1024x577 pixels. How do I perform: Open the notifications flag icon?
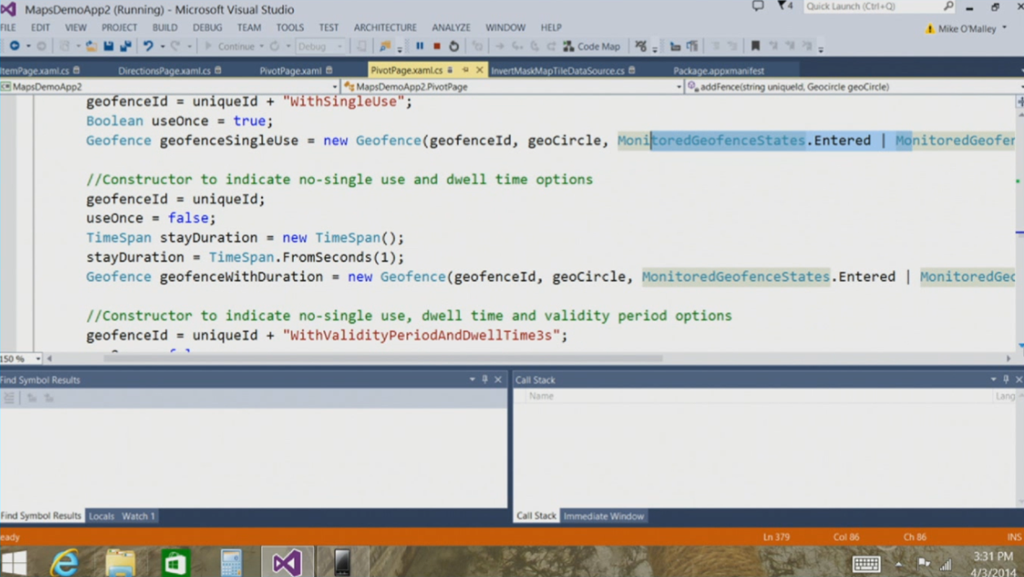click(784, 7)
